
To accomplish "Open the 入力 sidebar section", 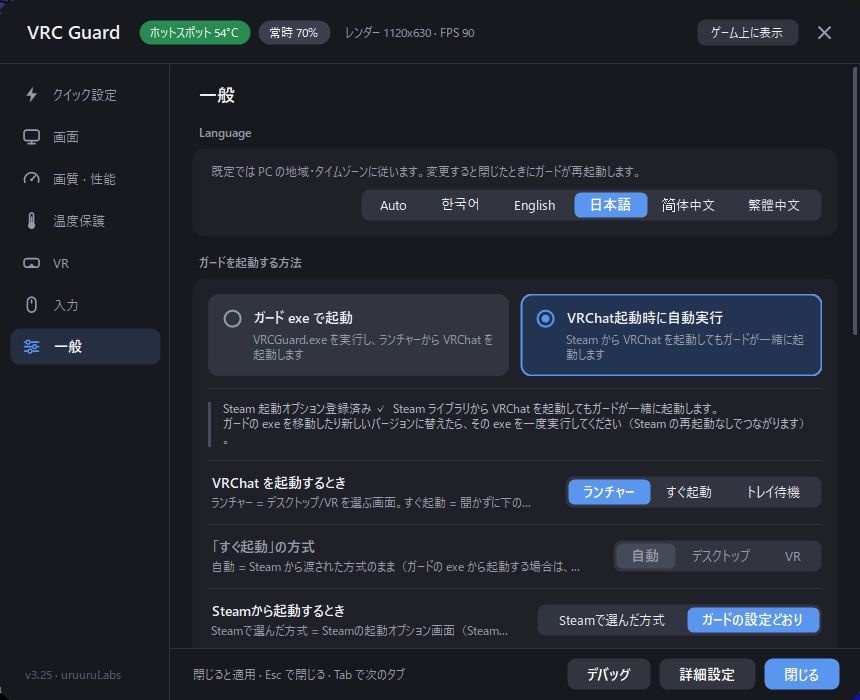I will pyautogui.click(x=86, y=304).
